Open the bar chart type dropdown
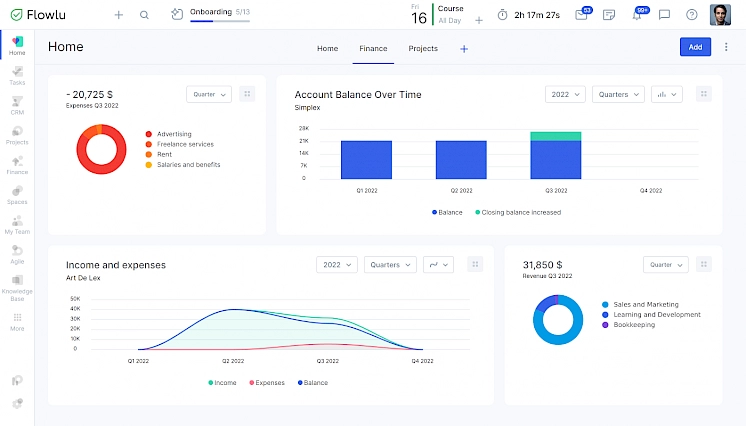 667,94
